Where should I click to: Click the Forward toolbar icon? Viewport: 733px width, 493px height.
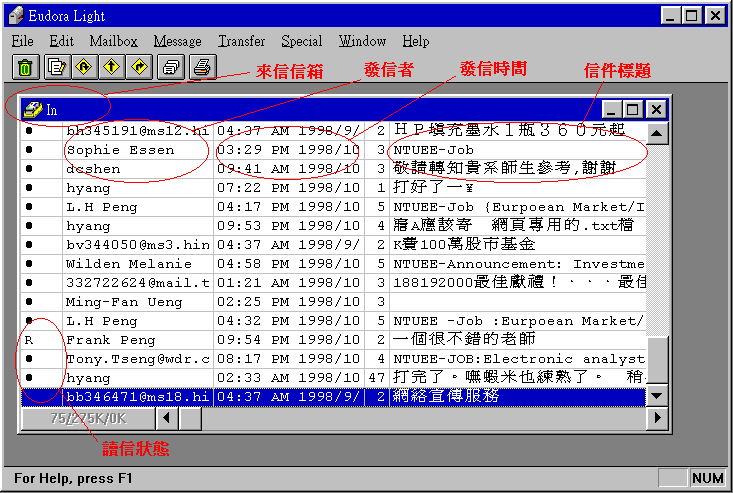click(111, 67)
